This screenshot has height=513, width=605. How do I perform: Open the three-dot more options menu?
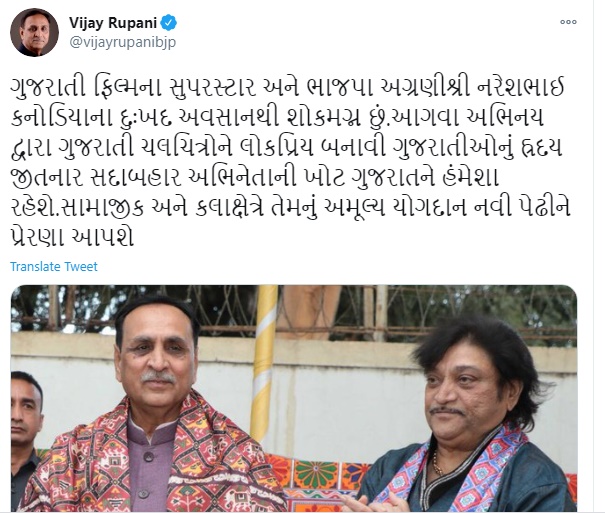[x=568, y=22]
